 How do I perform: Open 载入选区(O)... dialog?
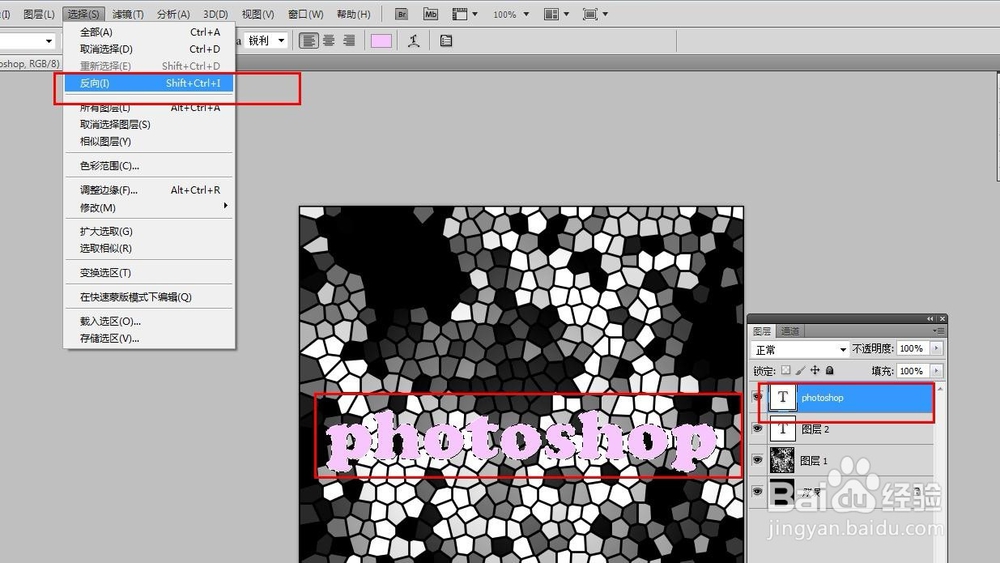click(x=149, y=321)
